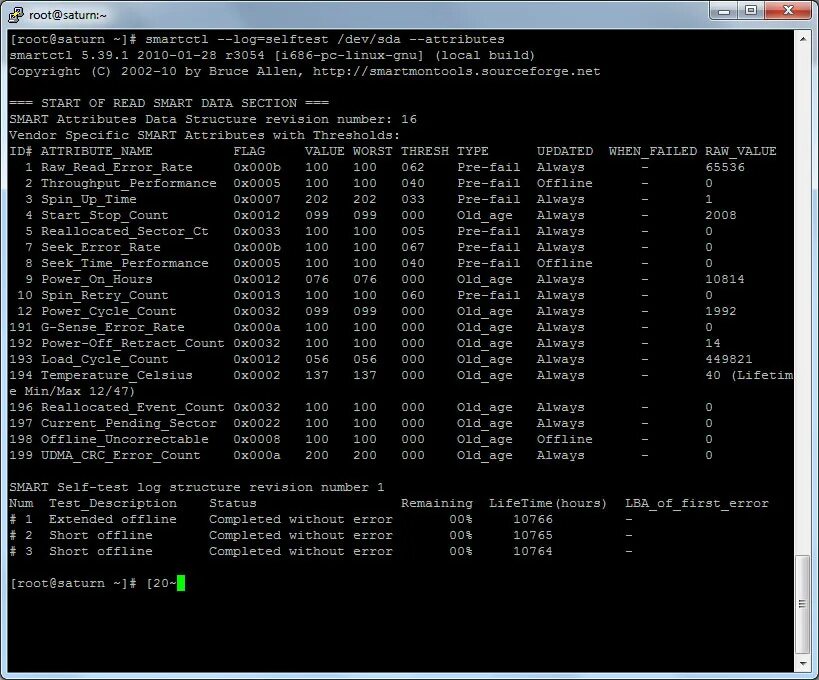Image resolution: width=819 pixels, height=680 pixels.
Task: Click the green terminal cursor block
Action: click(x=181, y=583)
